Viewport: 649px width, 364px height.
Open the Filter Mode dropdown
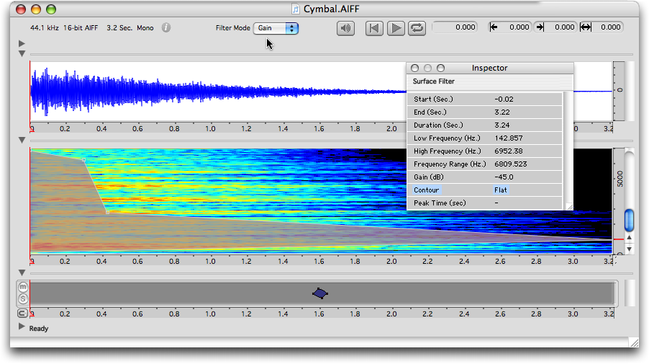click(276, 28)
